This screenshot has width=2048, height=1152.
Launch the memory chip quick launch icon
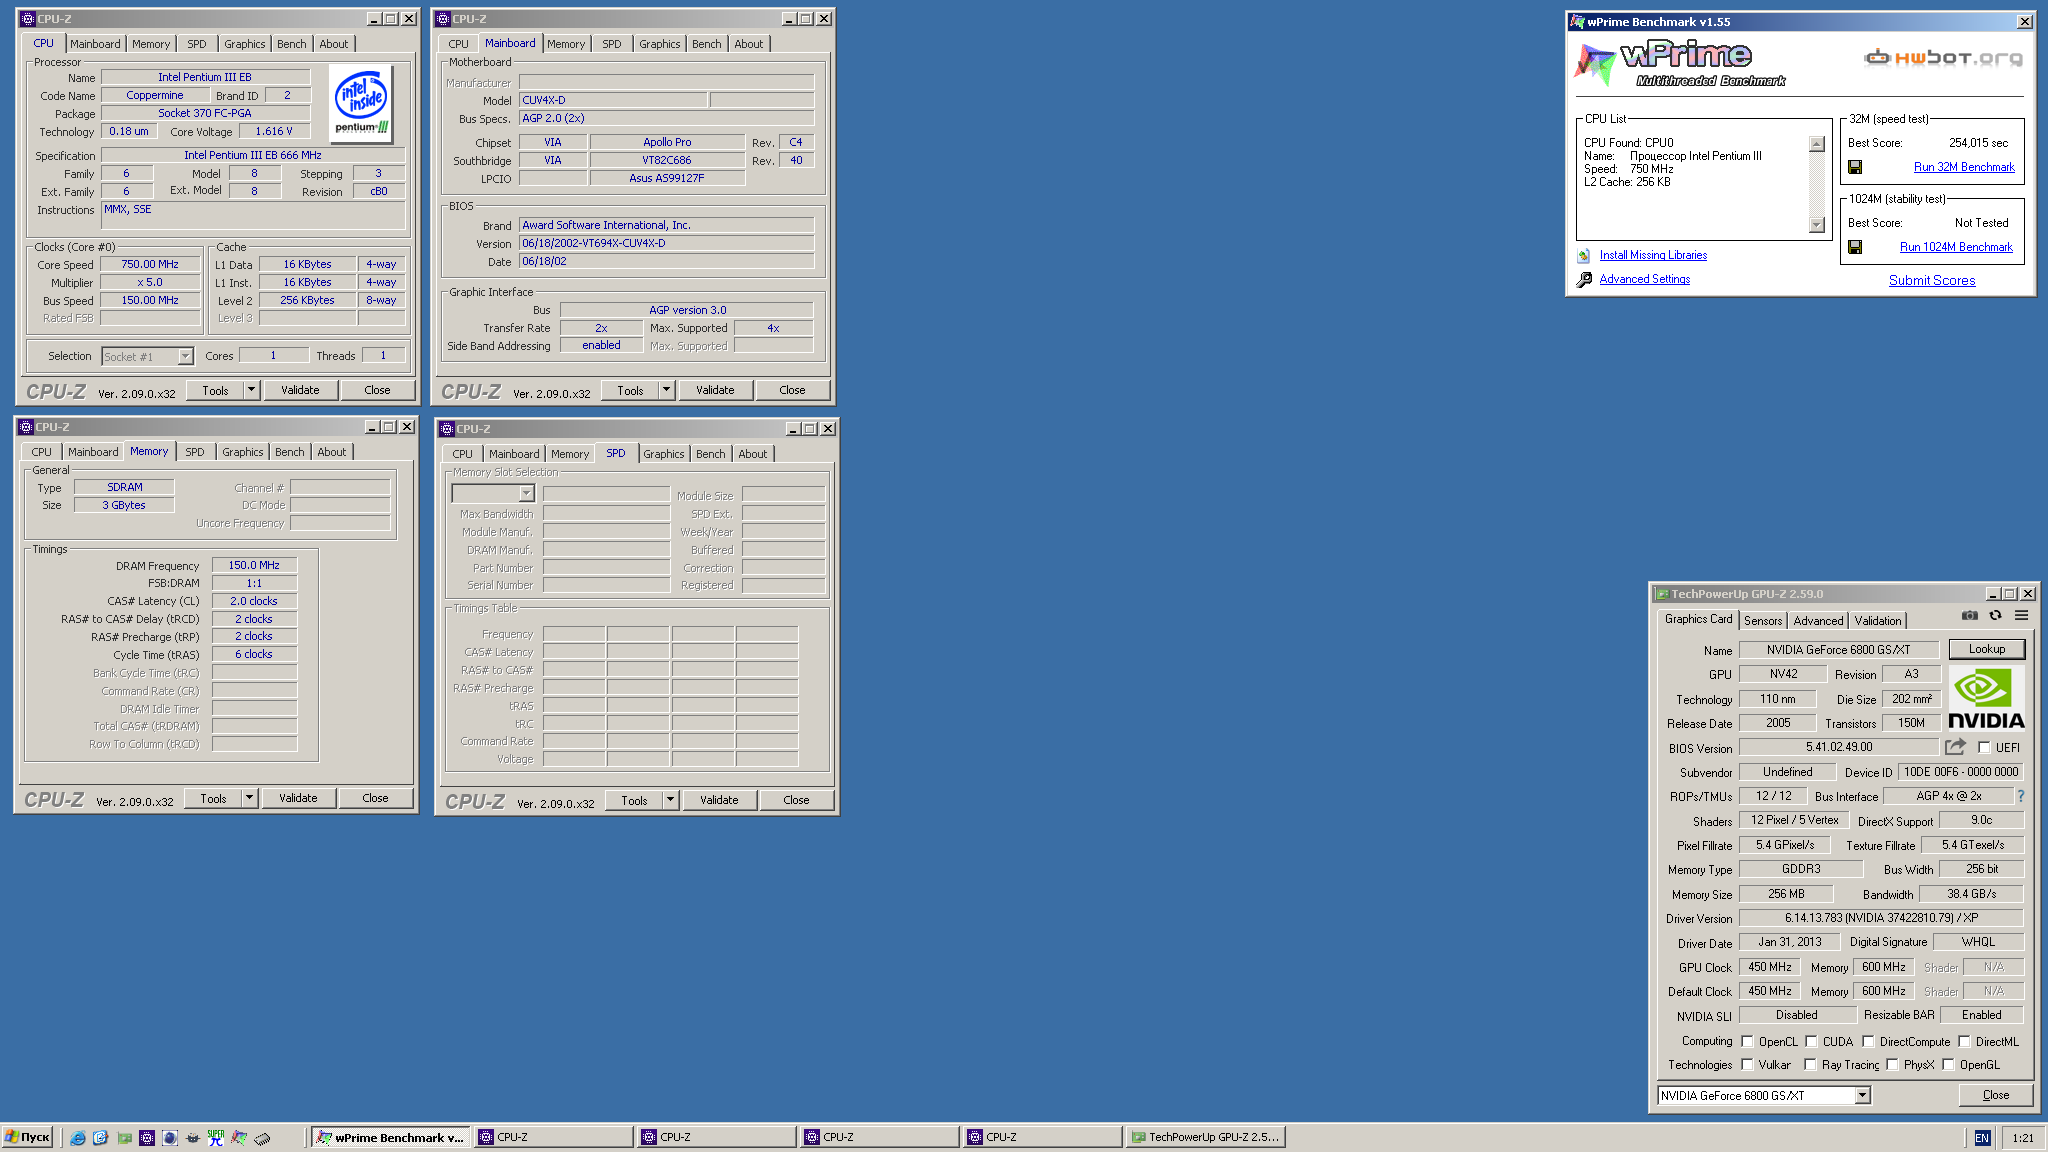click(x=262, y=1138)
